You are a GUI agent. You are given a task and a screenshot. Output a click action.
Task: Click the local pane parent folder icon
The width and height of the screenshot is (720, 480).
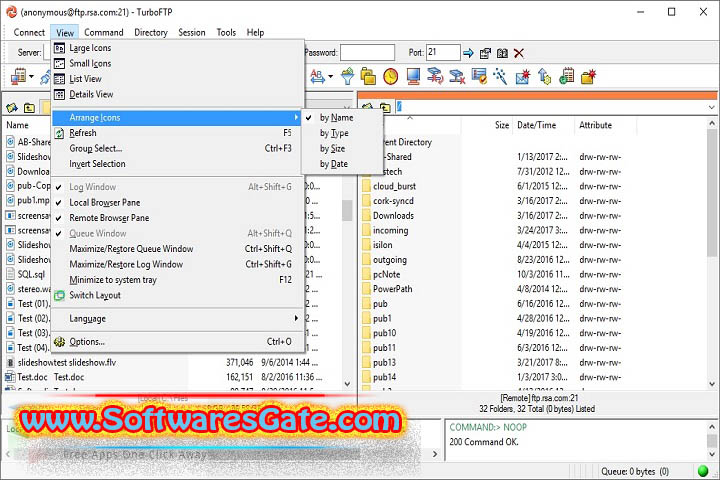point(29,108)
